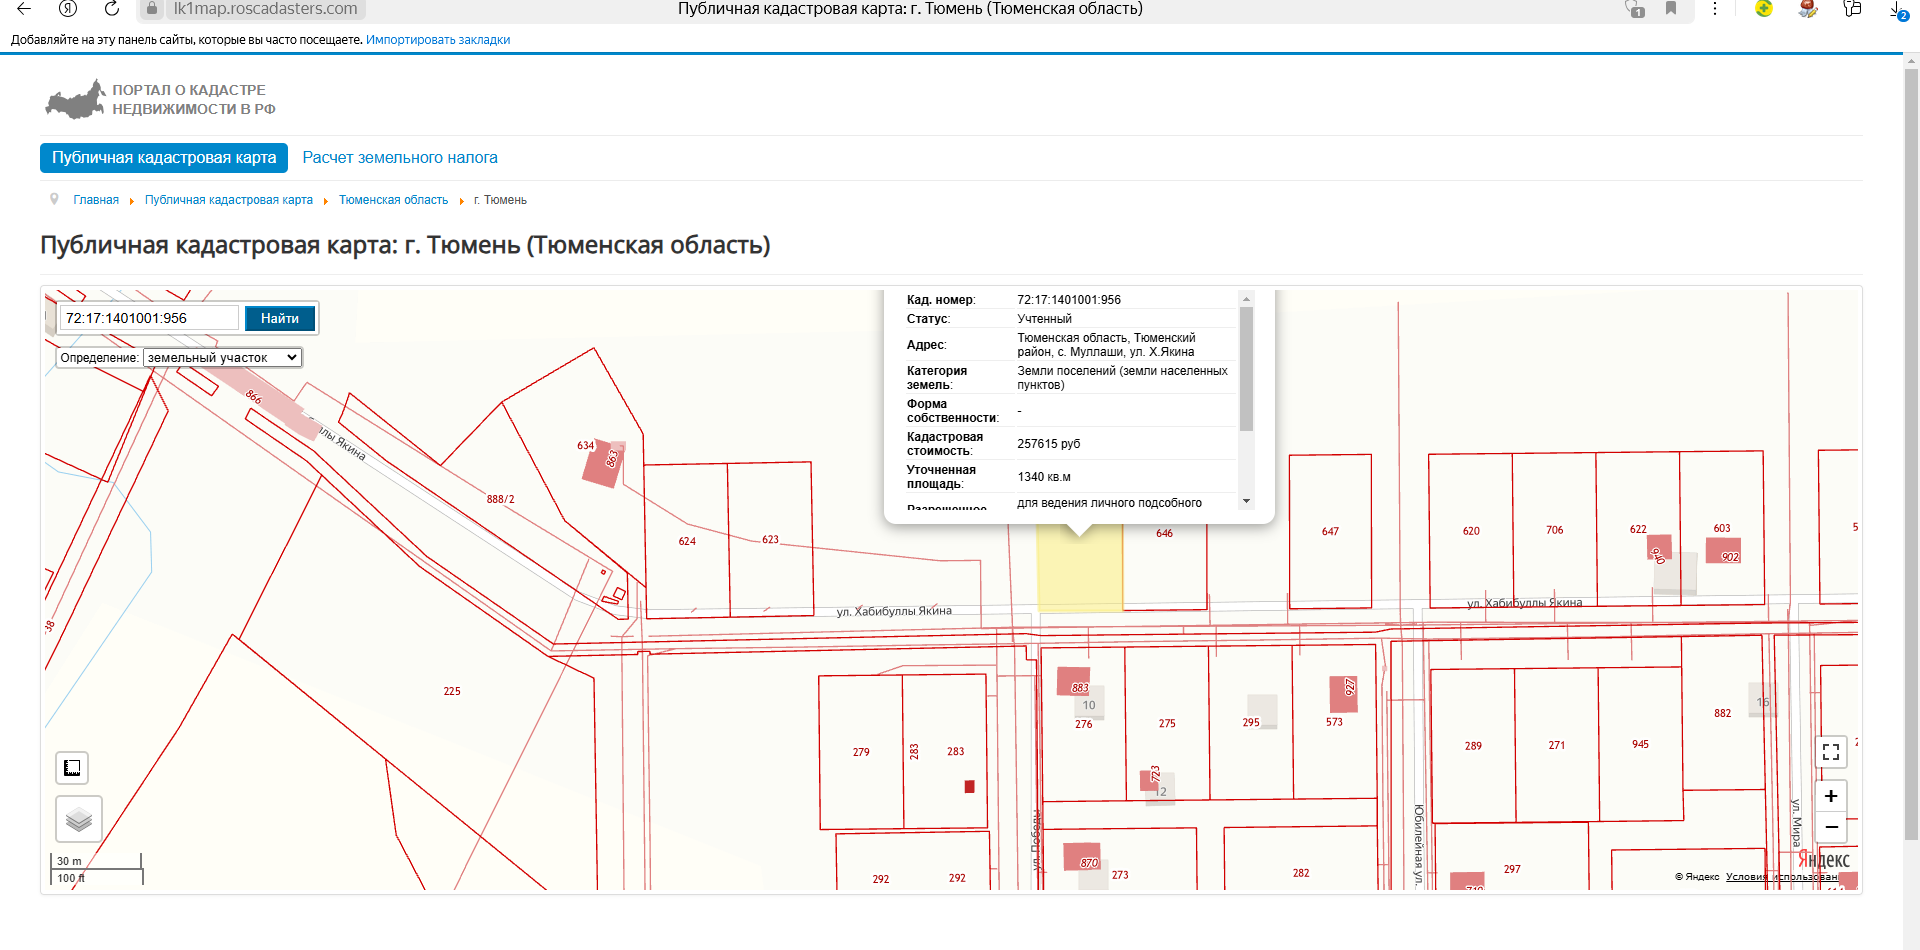Screen dimensions: 1920x950
Task: Select the Публичная кадастровая карта tab
Action: pos(164,158)
